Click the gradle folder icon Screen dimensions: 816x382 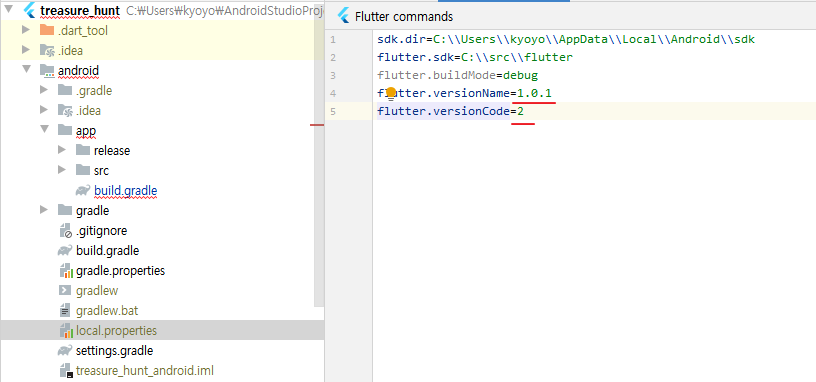click(65, 210)
